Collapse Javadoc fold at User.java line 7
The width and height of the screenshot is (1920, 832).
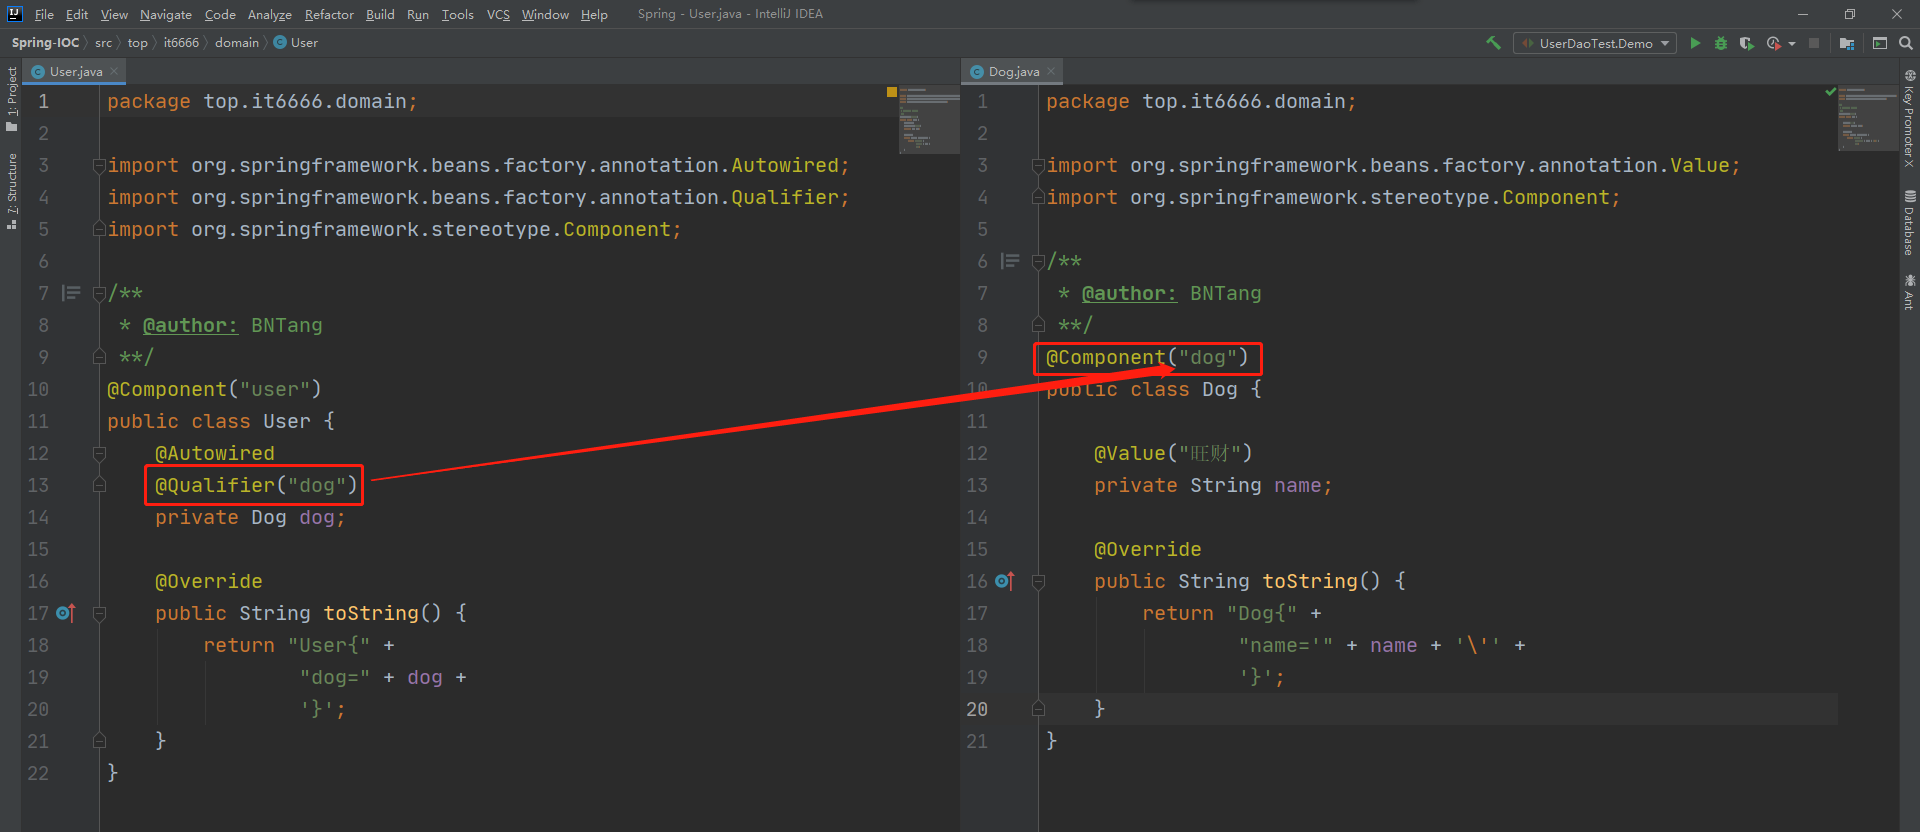point(99,293)
